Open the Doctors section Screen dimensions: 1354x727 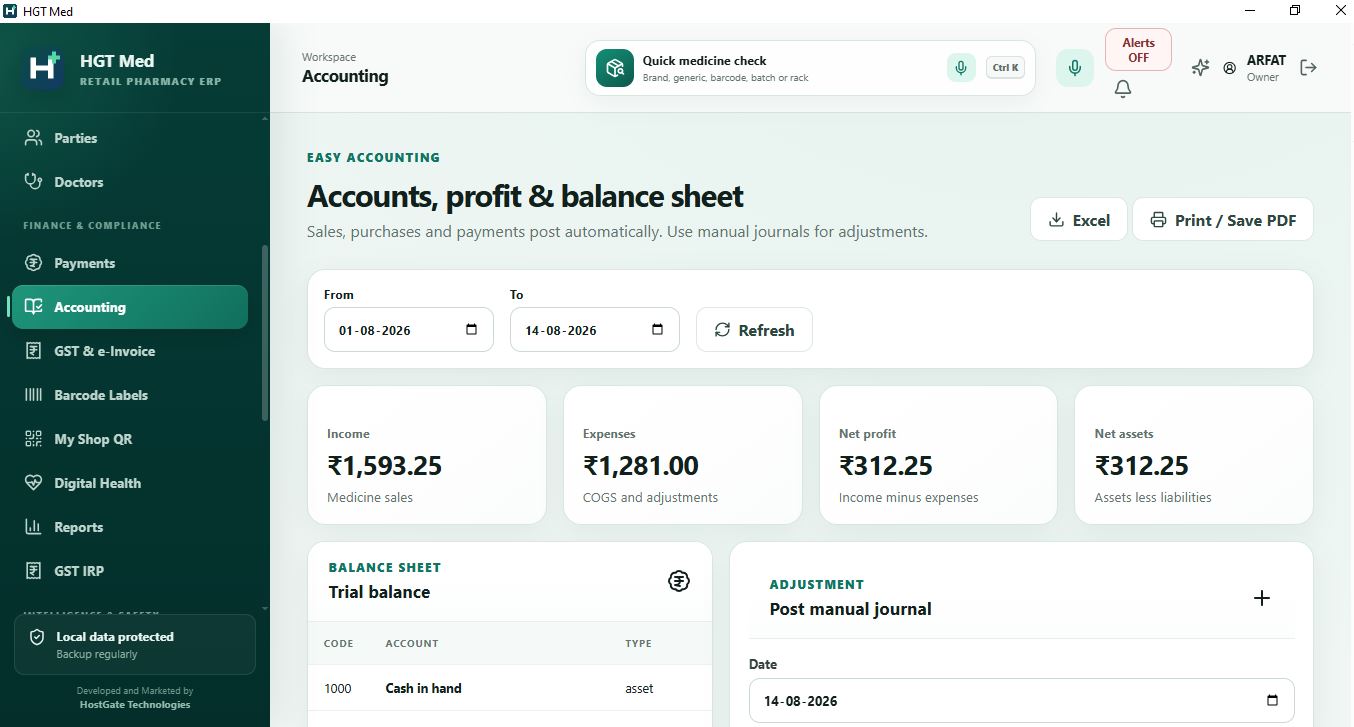130,182
